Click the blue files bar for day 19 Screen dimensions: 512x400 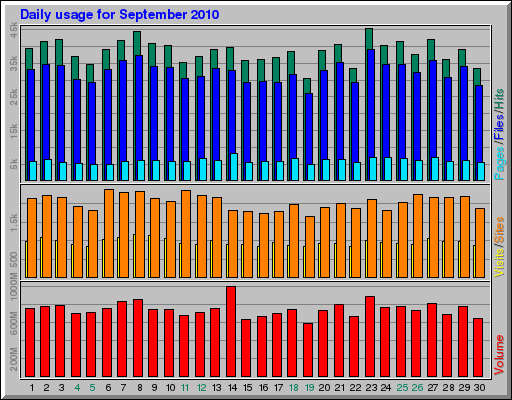[309, 129]
